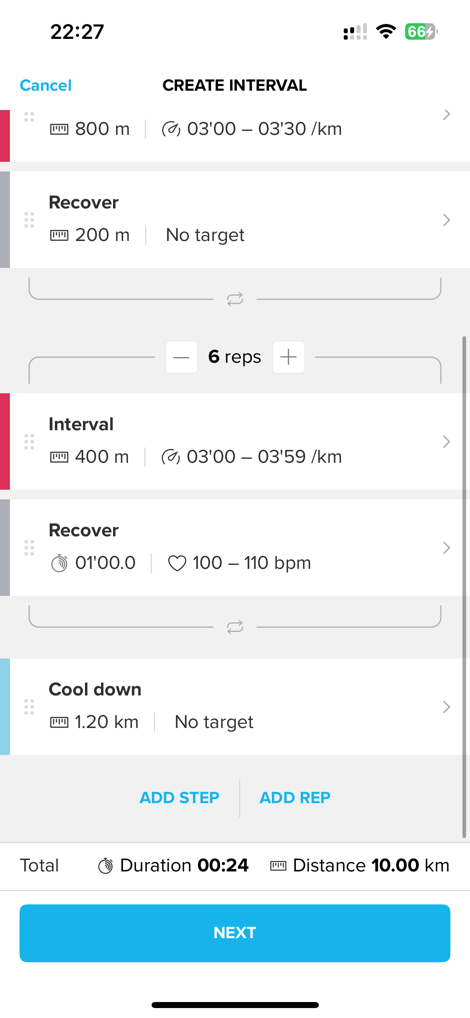Image resolution: width=470 pixels, height=1018 pixels.
Task: Tap drag handle on 01'00.0 Recover step
Action: (29, 548)
